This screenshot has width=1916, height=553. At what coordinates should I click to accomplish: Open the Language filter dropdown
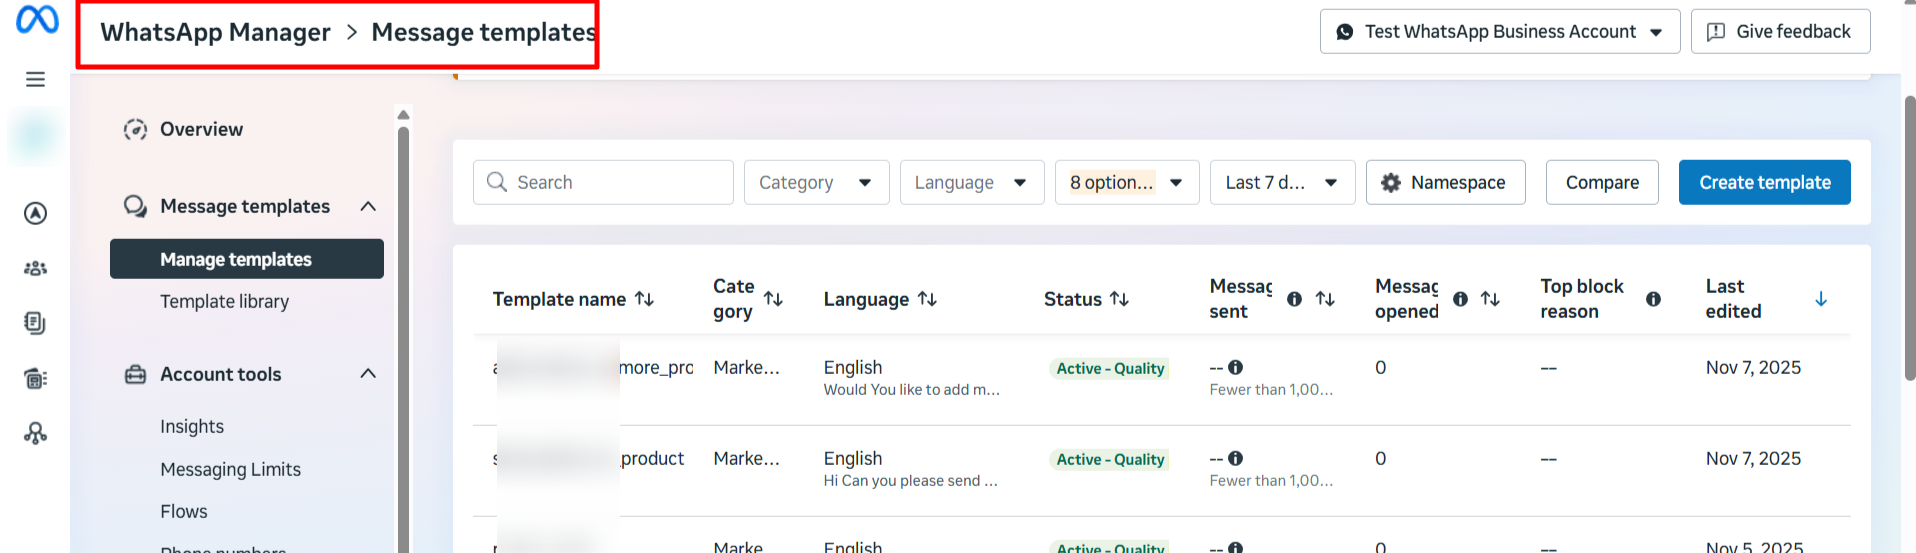(971, 183)
